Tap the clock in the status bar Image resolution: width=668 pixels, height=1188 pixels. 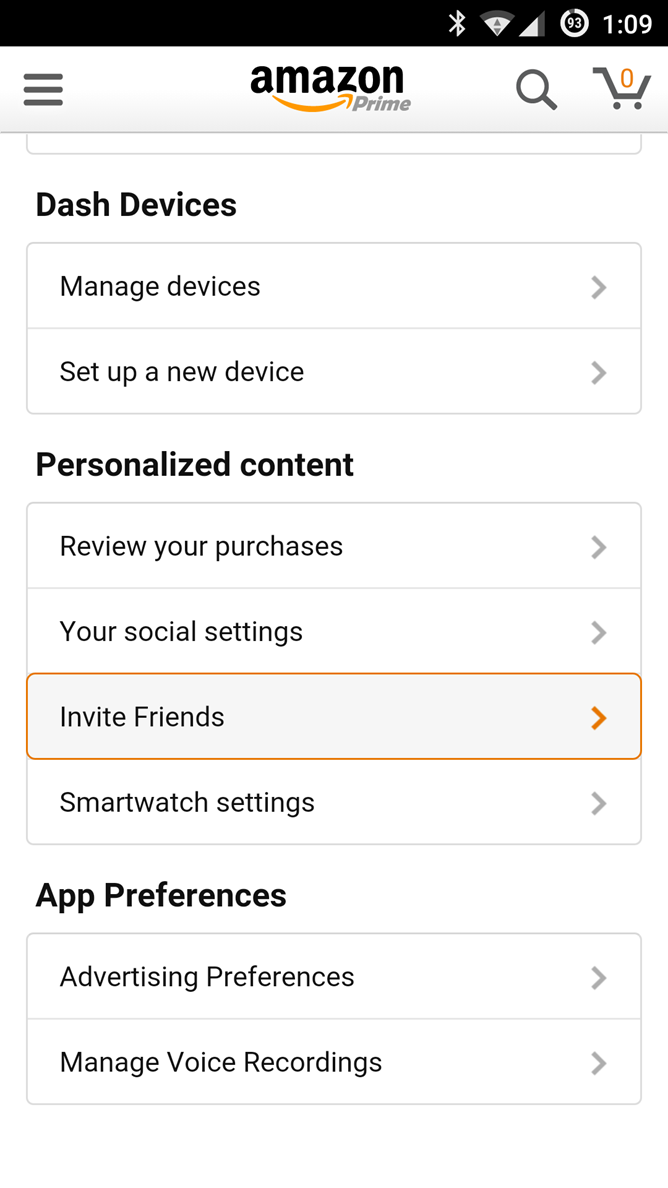(x=628, y=23)
